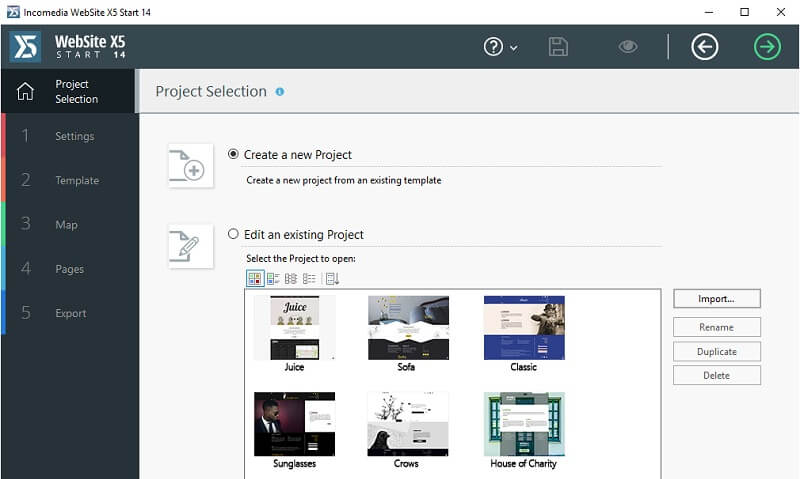Click the Import... button
The image size is (800, 479).
(716, 299)
